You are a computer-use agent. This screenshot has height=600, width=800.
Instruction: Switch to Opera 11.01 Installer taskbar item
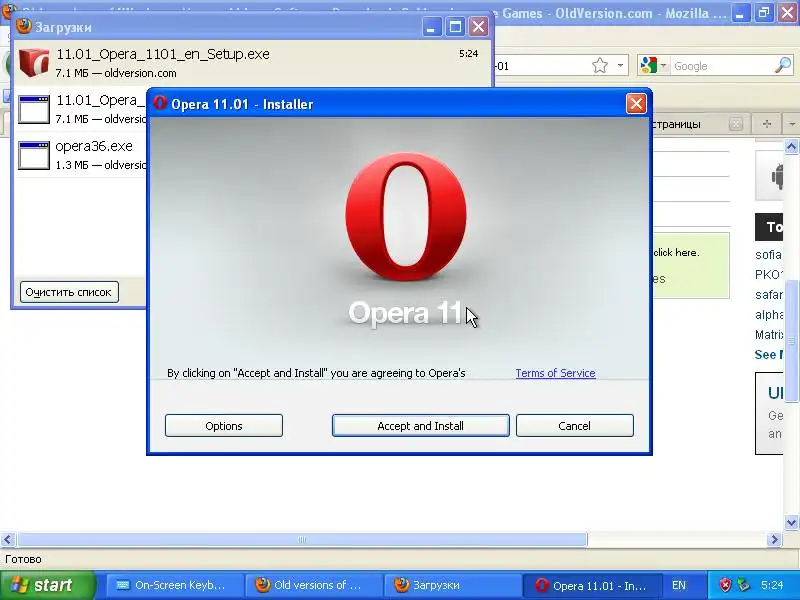(x=591, y=585)
